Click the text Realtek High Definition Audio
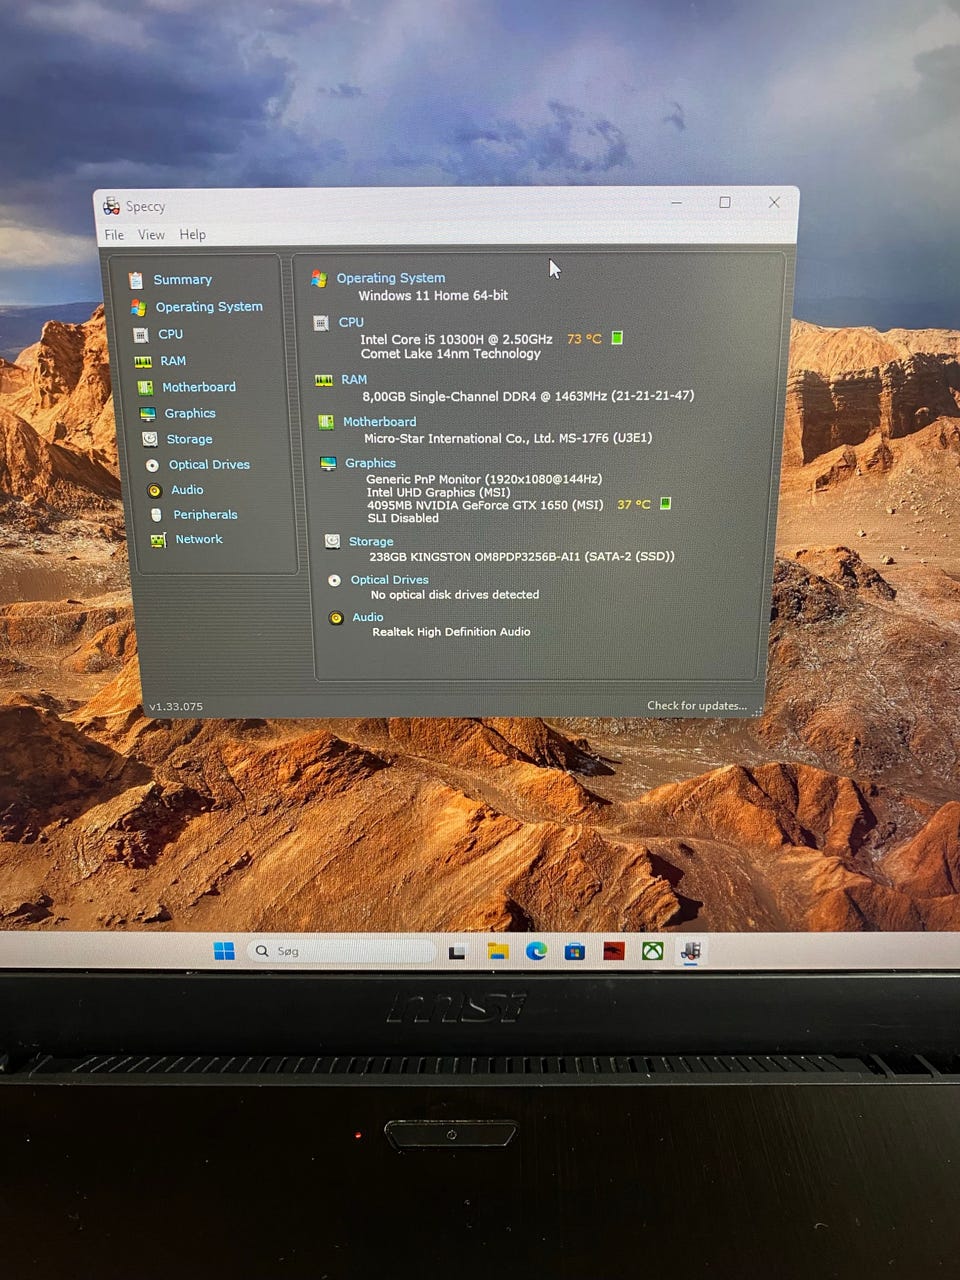The height and width of the screenshot is (1280, 960). click(451, 632)
